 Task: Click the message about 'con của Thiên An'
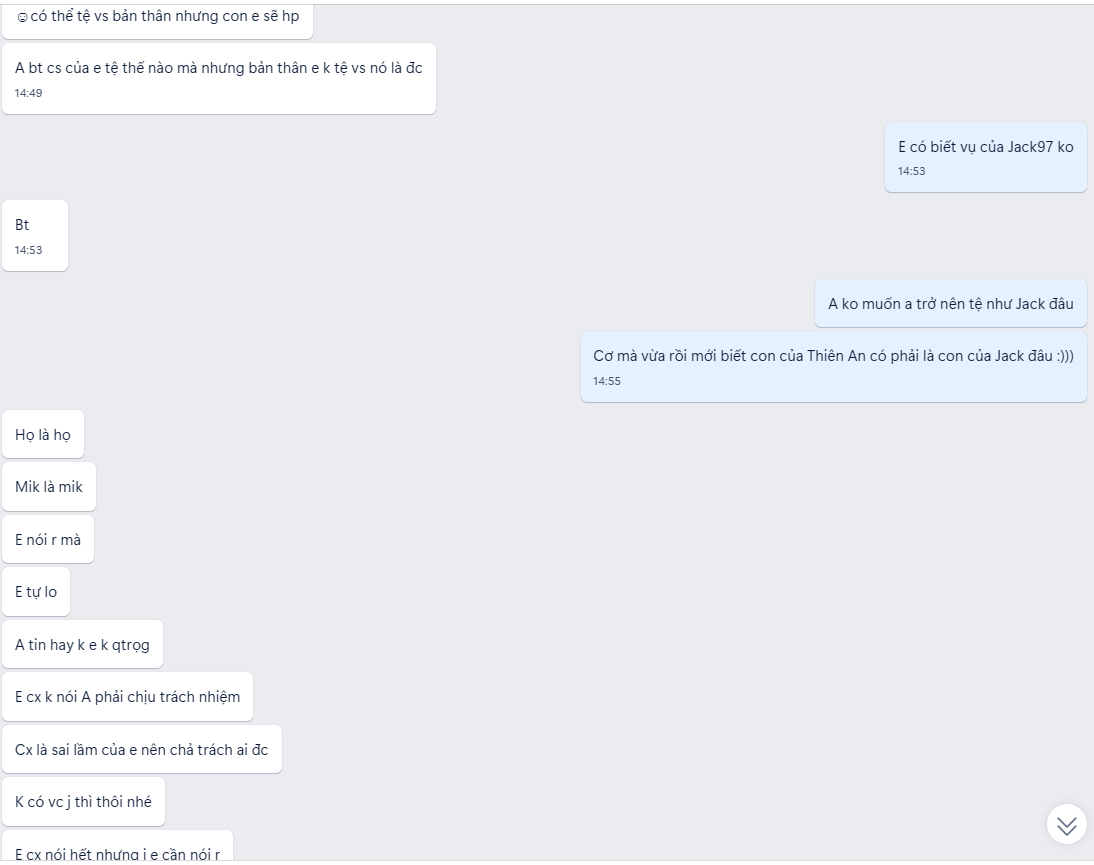coord(833,367)
